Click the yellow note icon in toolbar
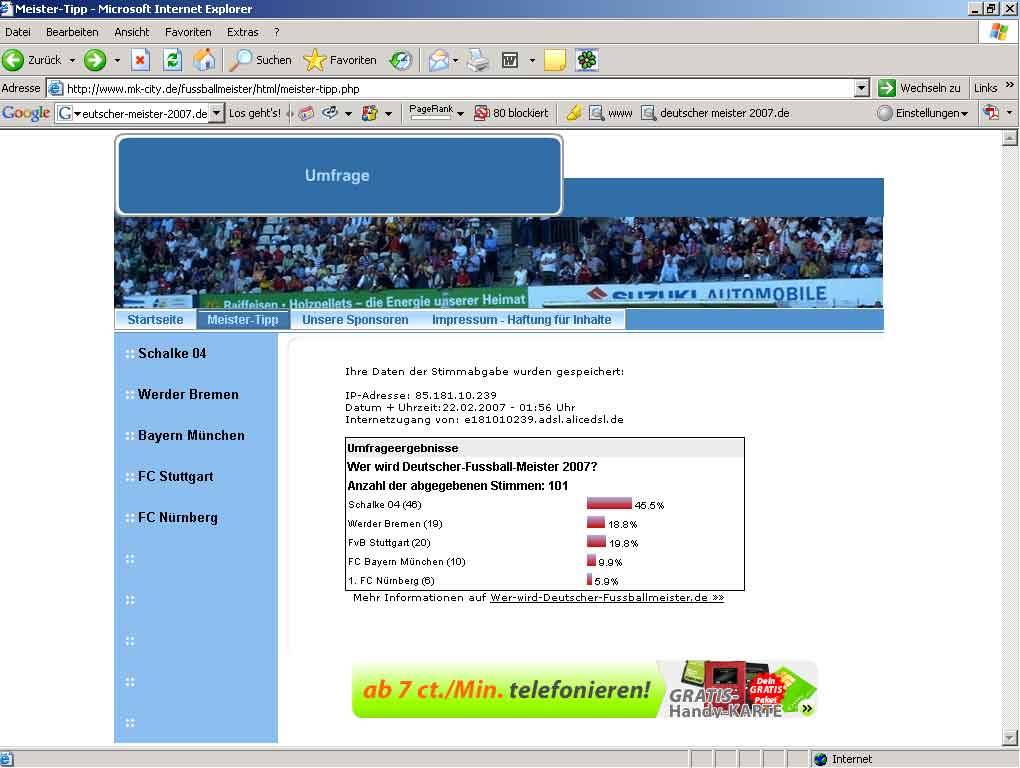Viewport: 1020px width, 768px height. coord(554,60)
